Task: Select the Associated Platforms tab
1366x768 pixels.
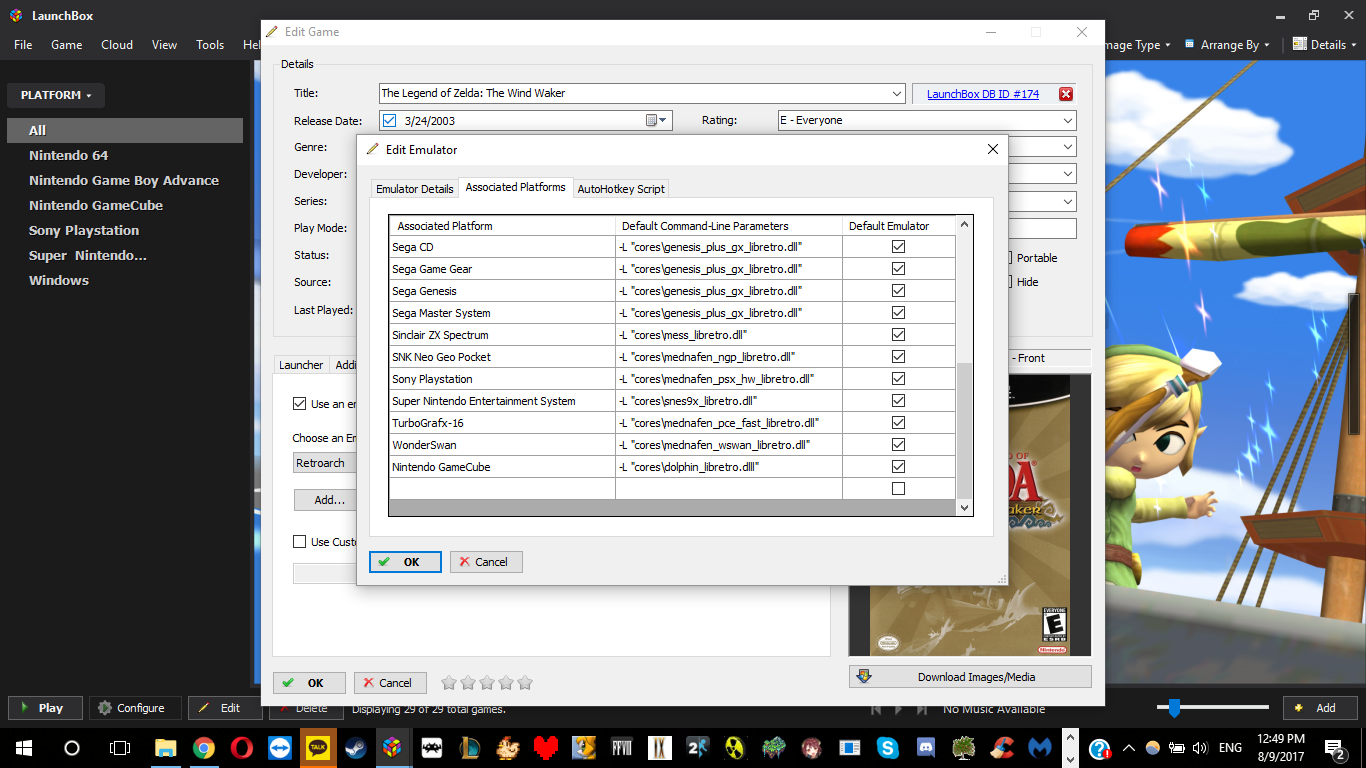Action: point(515,187)
